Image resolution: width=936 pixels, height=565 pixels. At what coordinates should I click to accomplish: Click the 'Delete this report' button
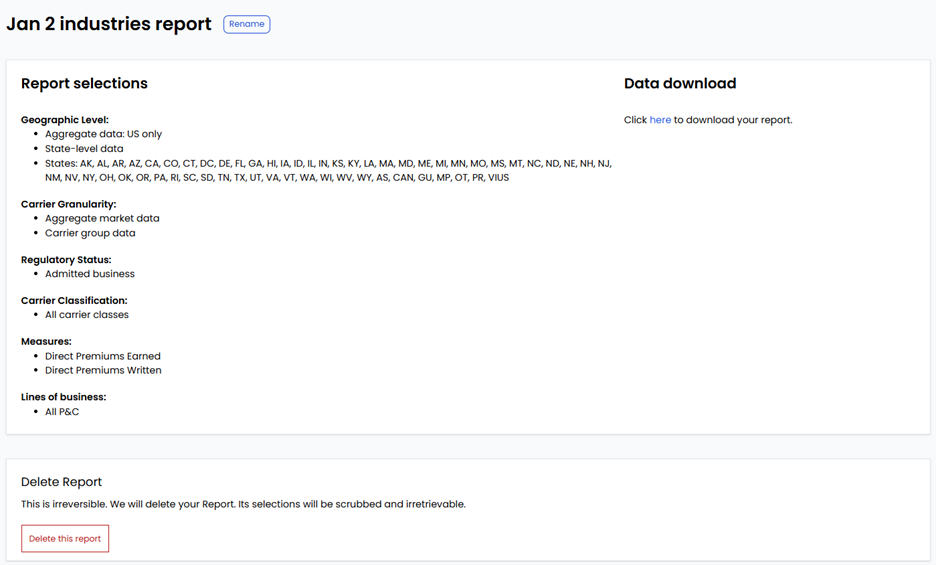click(x=65, y=539)
